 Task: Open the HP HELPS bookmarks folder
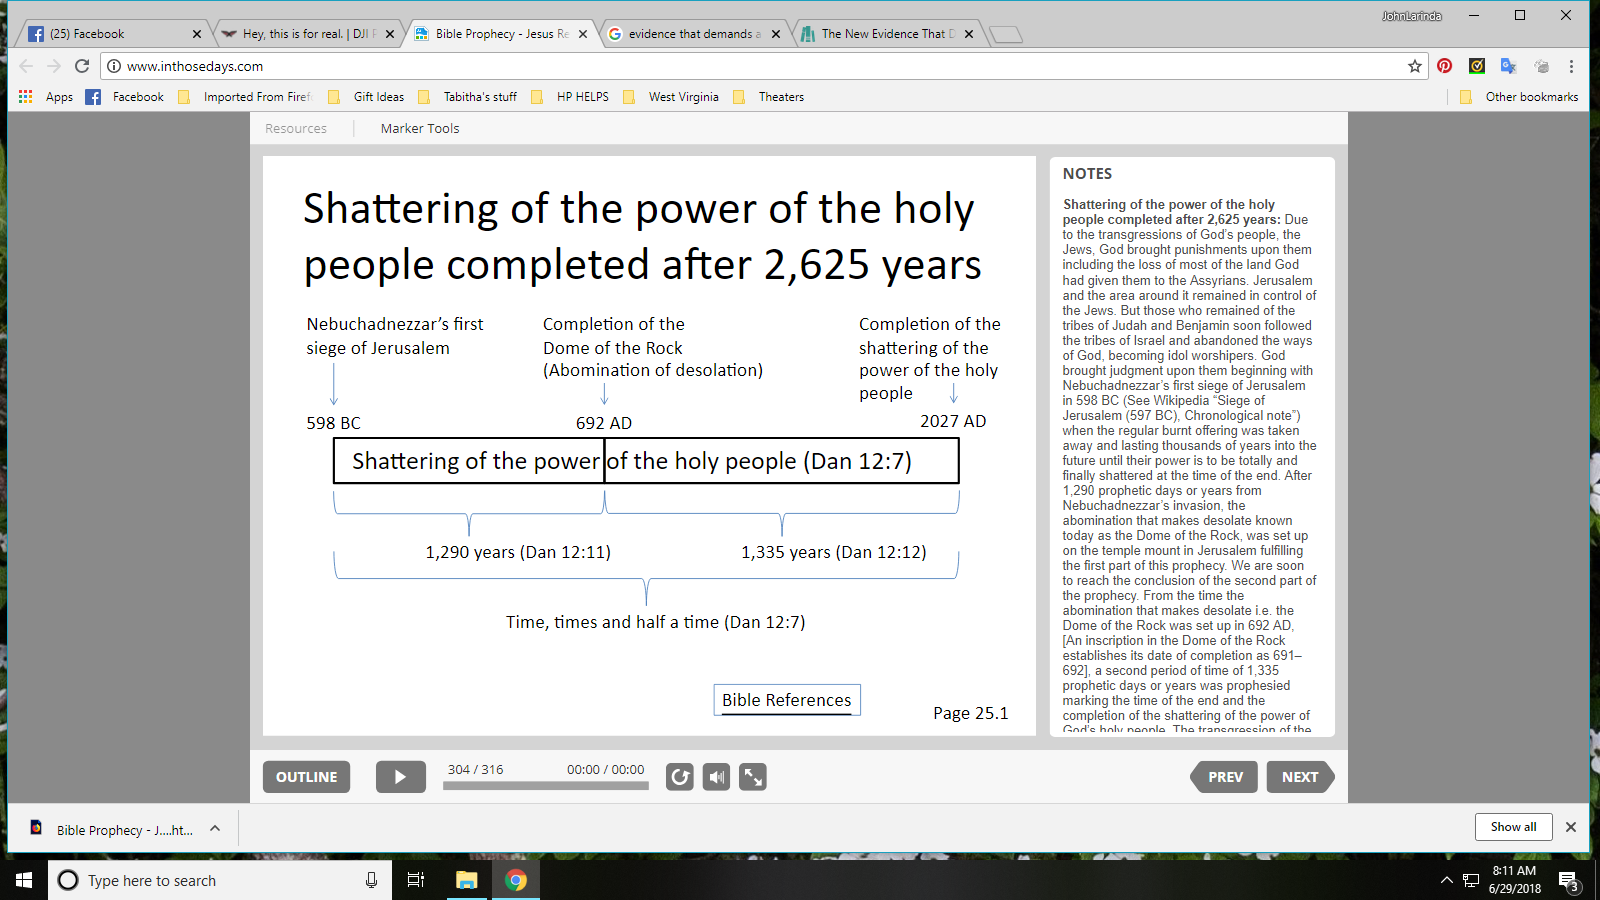(x=570, y=97)
